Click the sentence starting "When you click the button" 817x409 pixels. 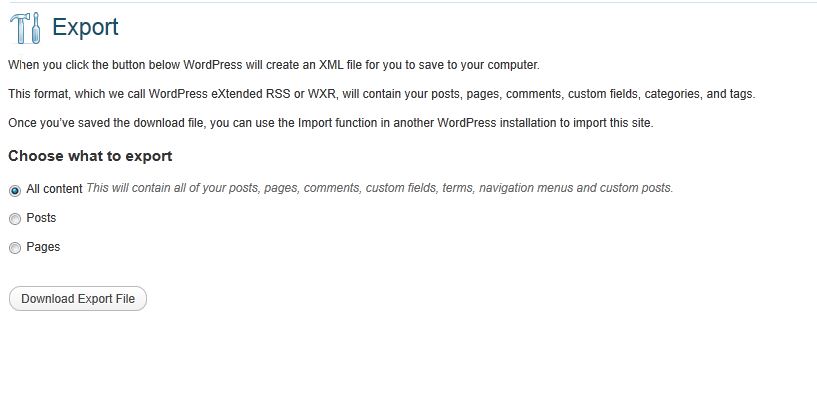273,65
